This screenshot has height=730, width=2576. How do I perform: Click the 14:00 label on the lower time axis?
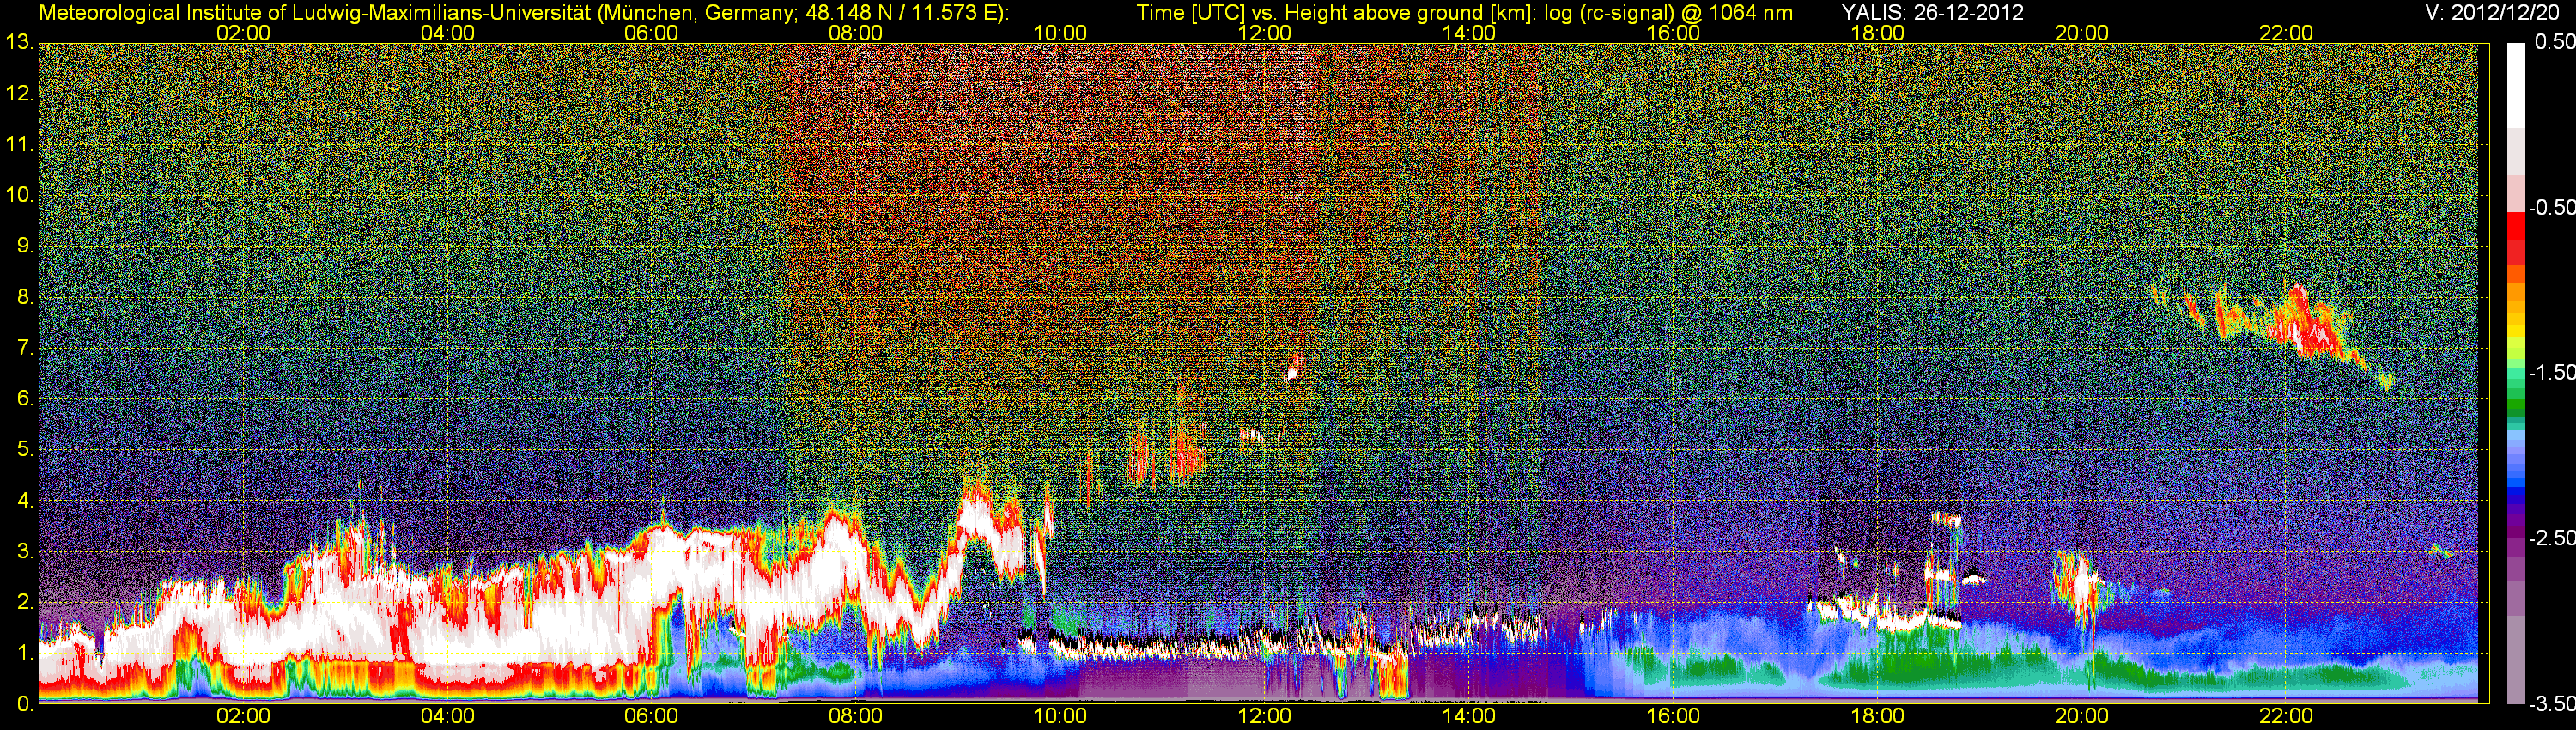(x=1469, y=717)
